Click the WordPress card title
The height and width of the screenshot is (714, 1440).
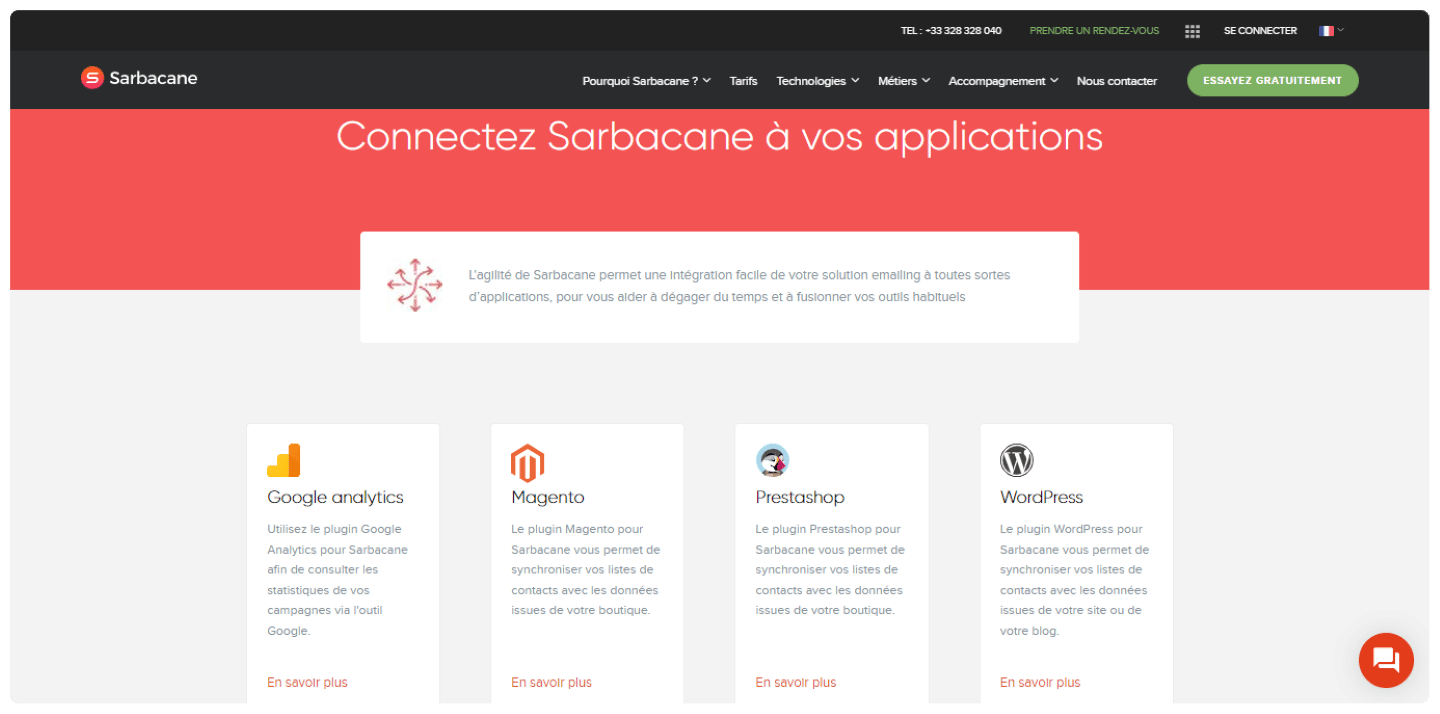[x=1041, y=497]
